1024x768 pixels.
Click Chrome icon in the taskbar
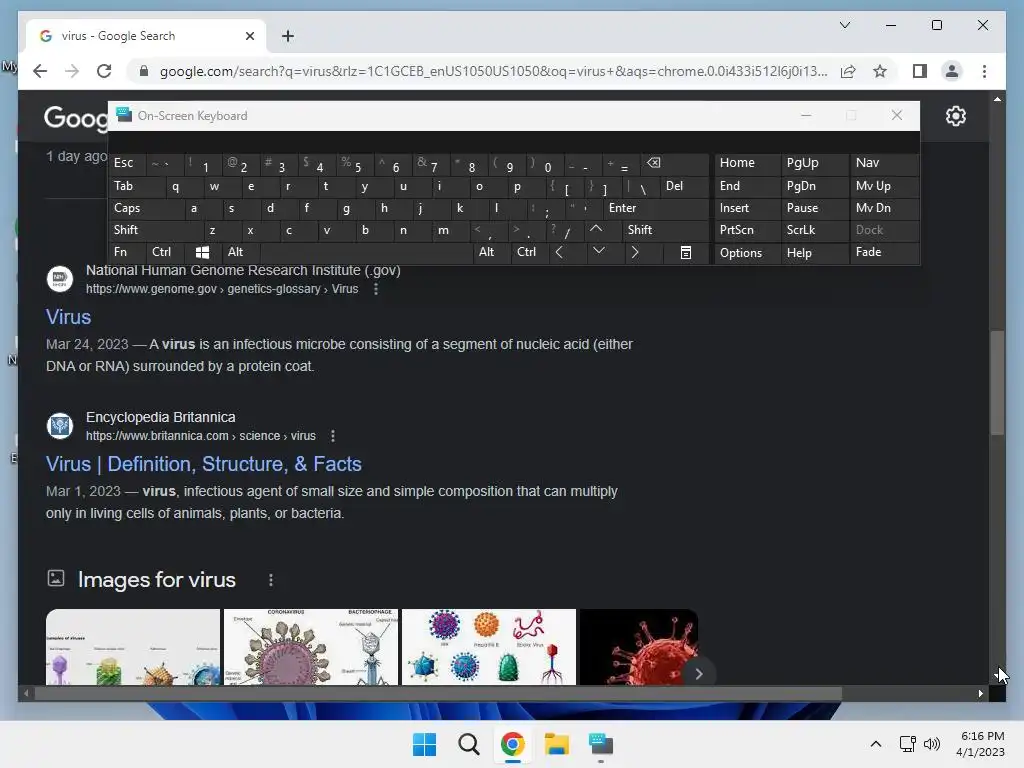click(x=513, y=744)
